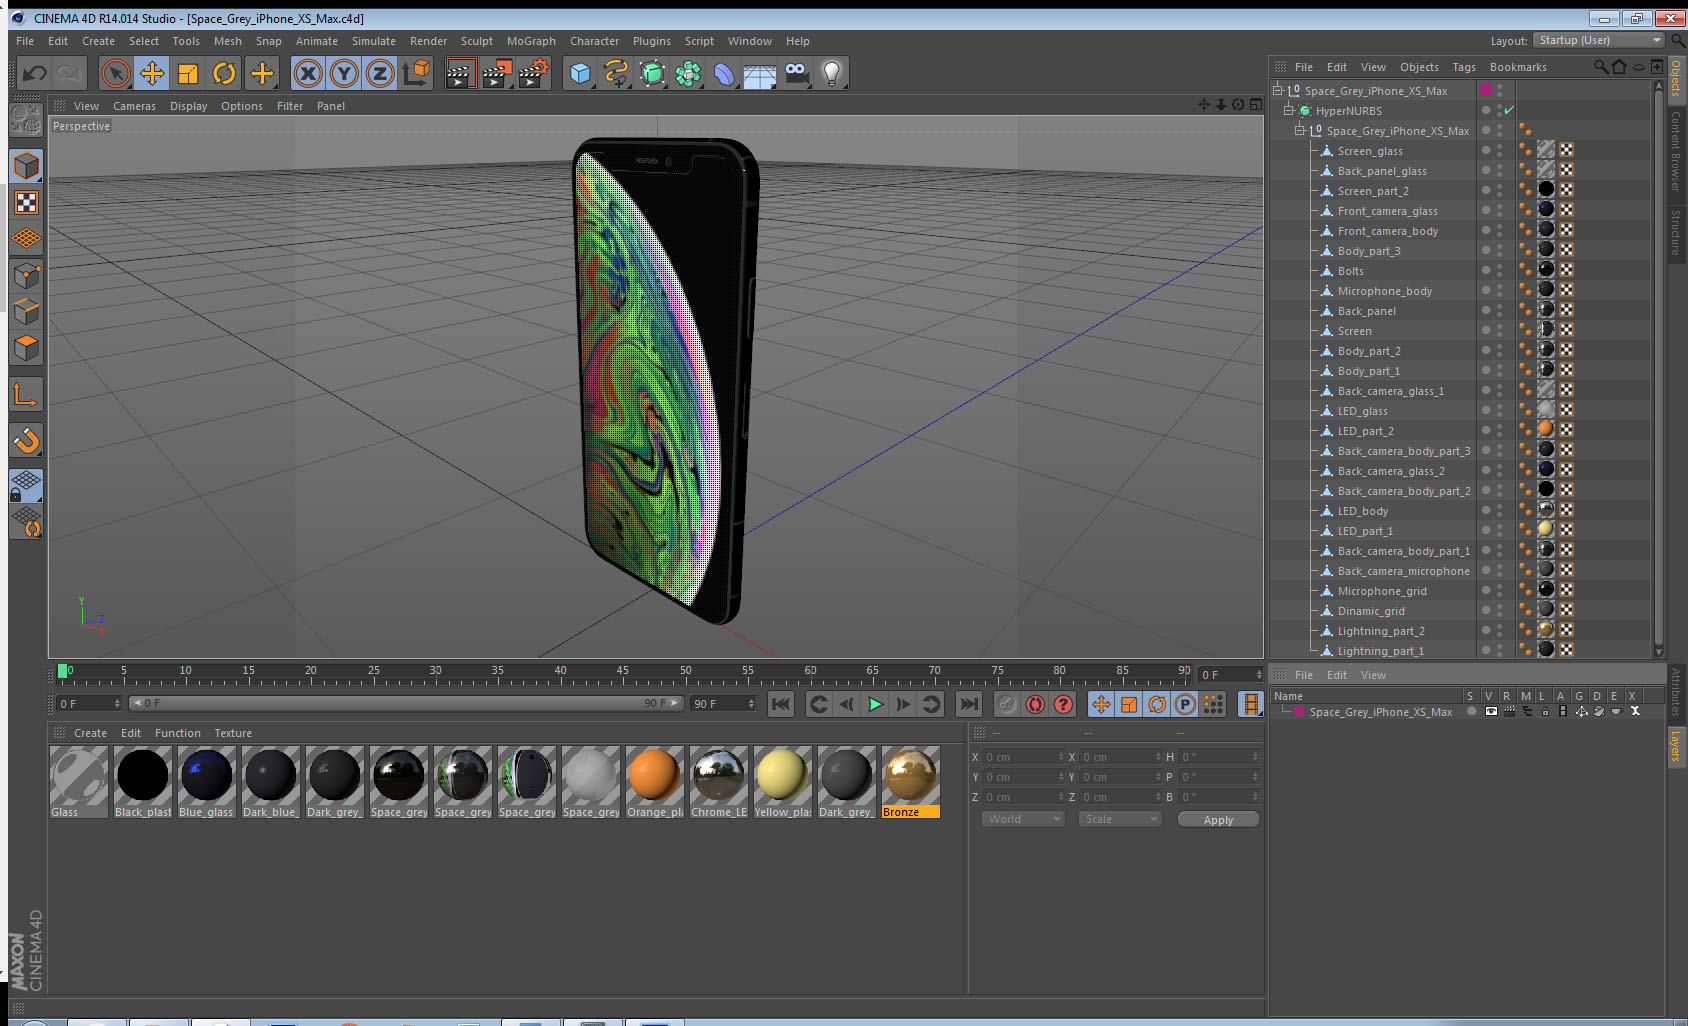Go to end of animation
Screen dimensions: 1688x1026
[x=969, y=704]
